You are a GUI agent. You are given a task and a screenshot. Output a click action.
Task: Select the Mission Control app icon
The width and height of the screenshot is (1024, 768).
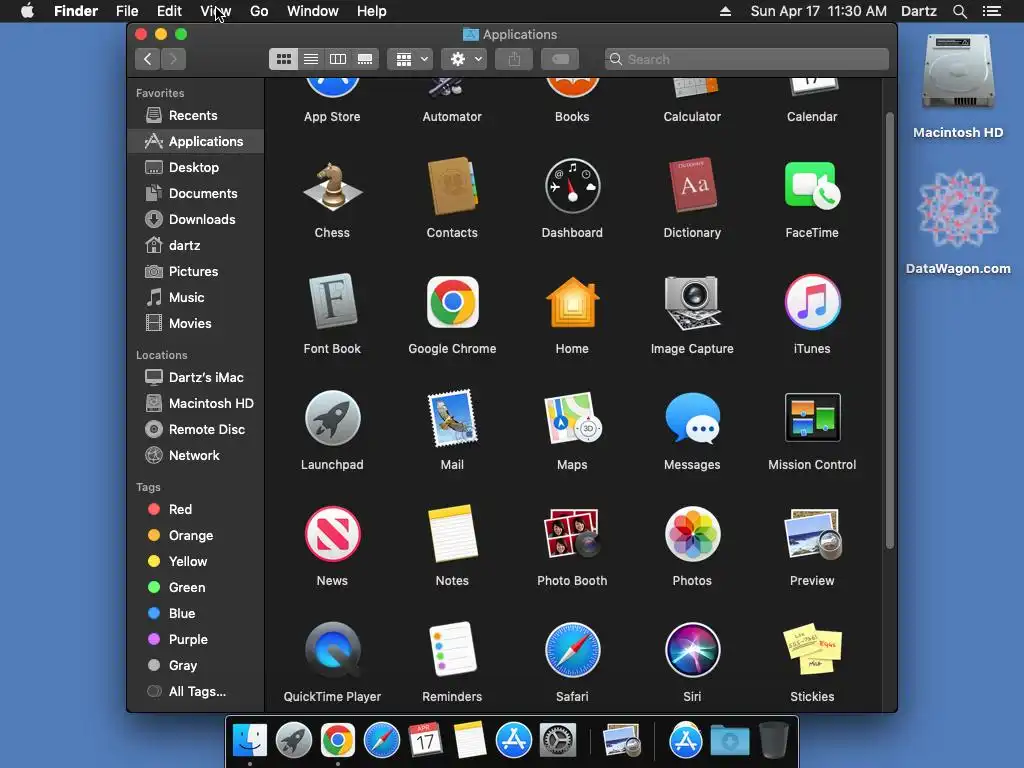pyautogui.click(x=812, y=418)
